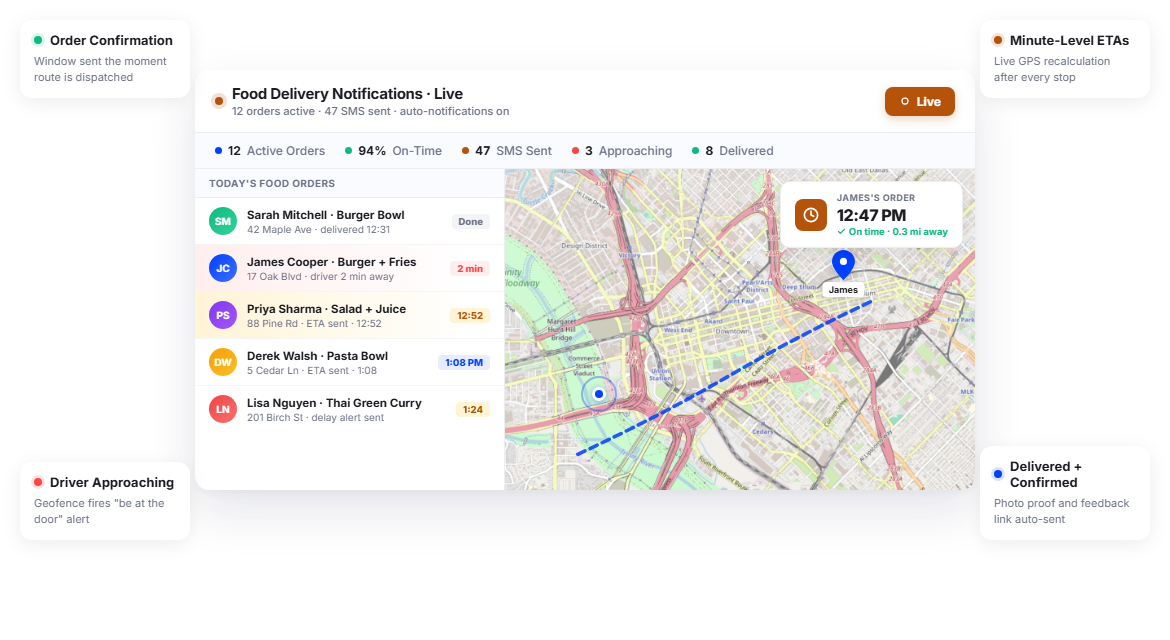
Task: Open the James Cooper · Burger + Fries order
Action: coord(349,269)
